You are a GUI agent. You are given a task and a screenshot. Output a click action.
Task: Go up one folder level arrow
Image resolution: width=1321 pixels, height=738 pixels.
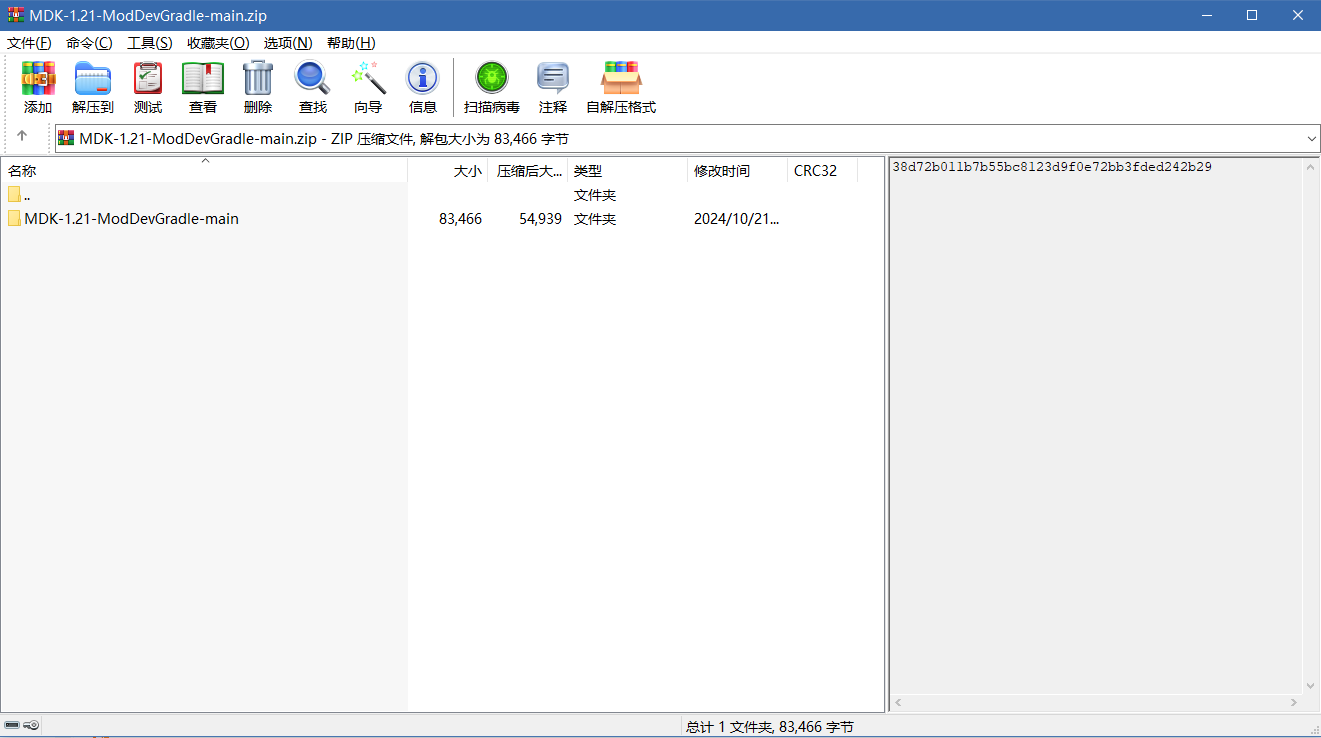coord(22,137)
